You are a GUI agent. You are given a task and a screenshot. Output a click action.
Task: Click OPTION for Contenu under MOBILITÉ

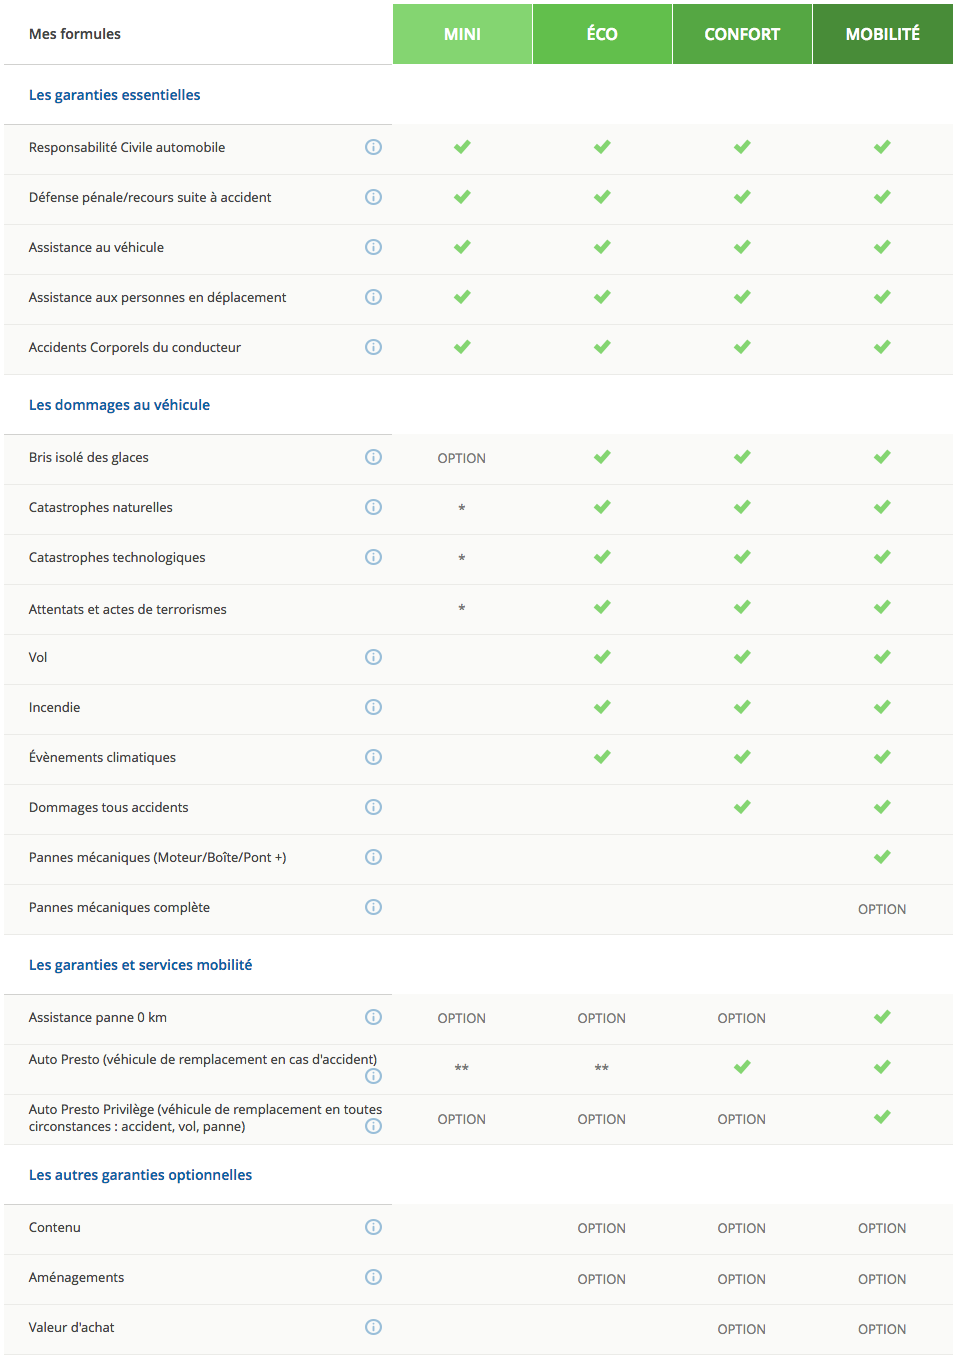click(x=881, y=1228)
